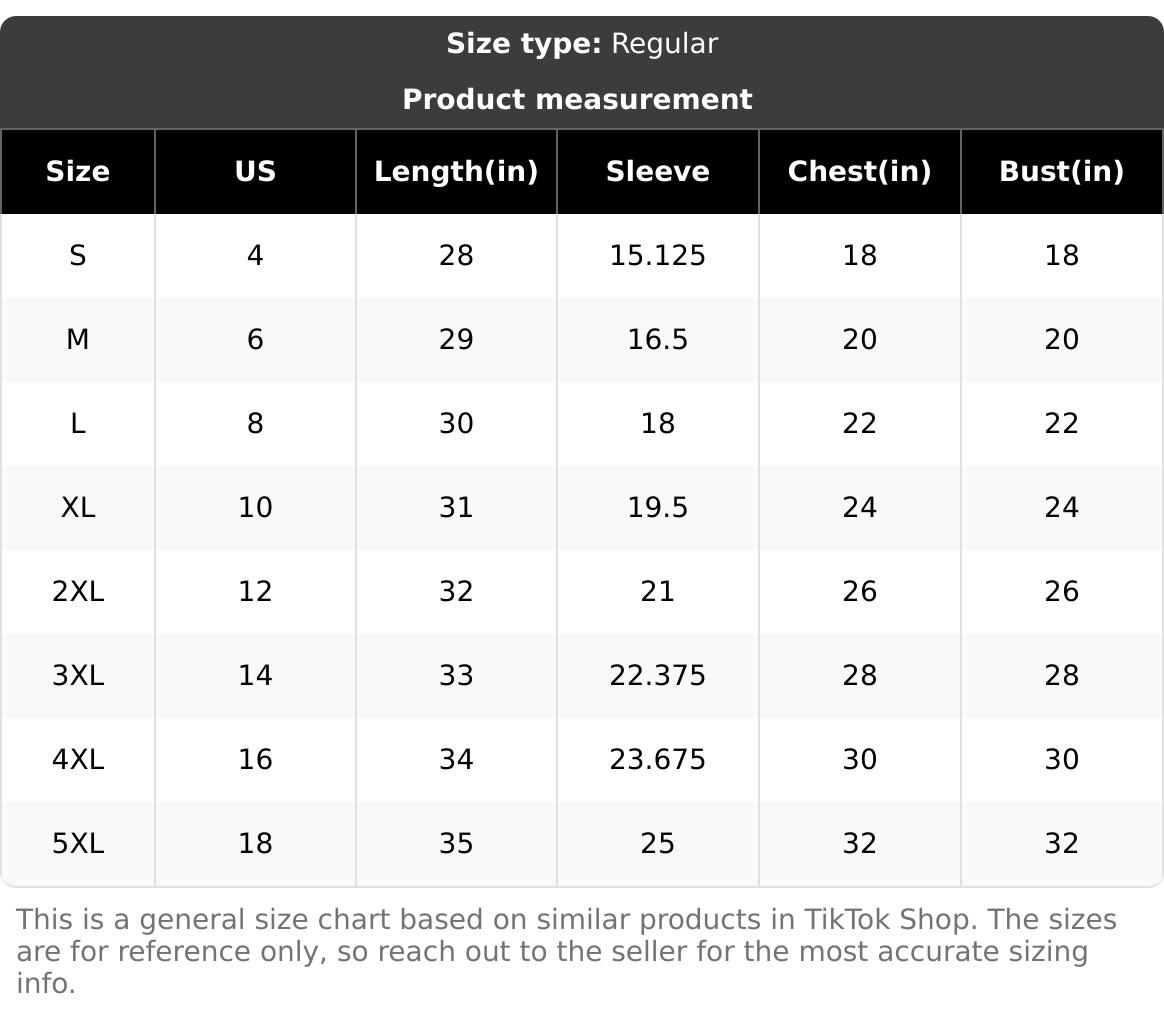Click the Size type: Regular label
The width and height of the screenshot is (1164, 1016).
click(x=581, y=44)
